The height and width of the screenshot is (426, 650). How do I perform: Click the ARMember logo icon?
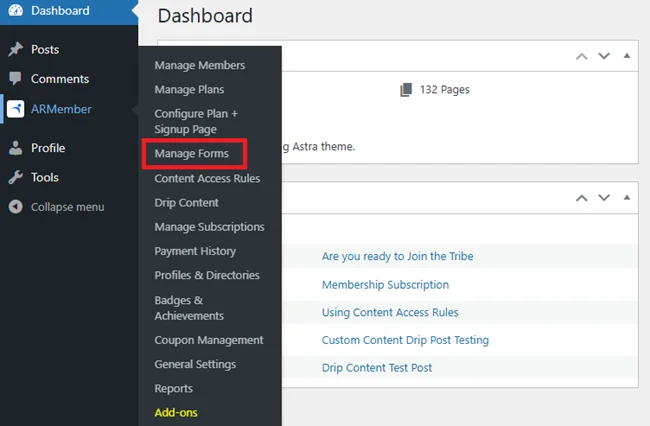coord(16,109)
